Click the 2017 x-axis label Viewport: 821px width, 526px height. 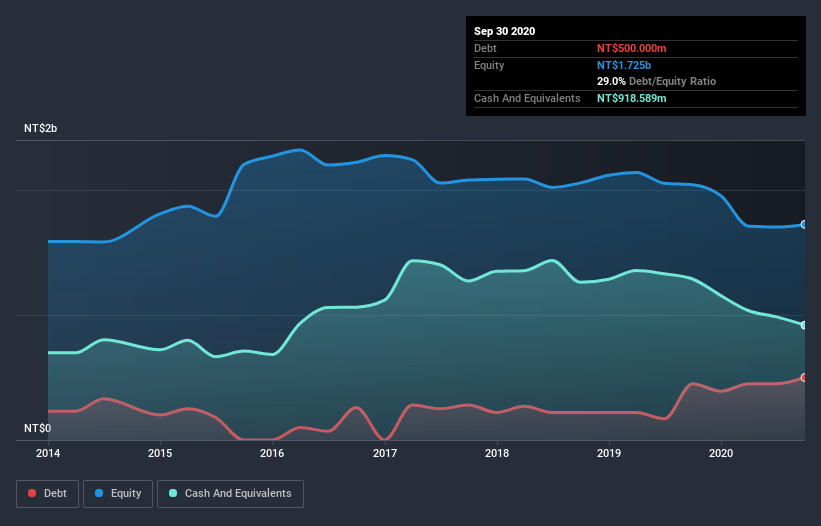(385, 453)
